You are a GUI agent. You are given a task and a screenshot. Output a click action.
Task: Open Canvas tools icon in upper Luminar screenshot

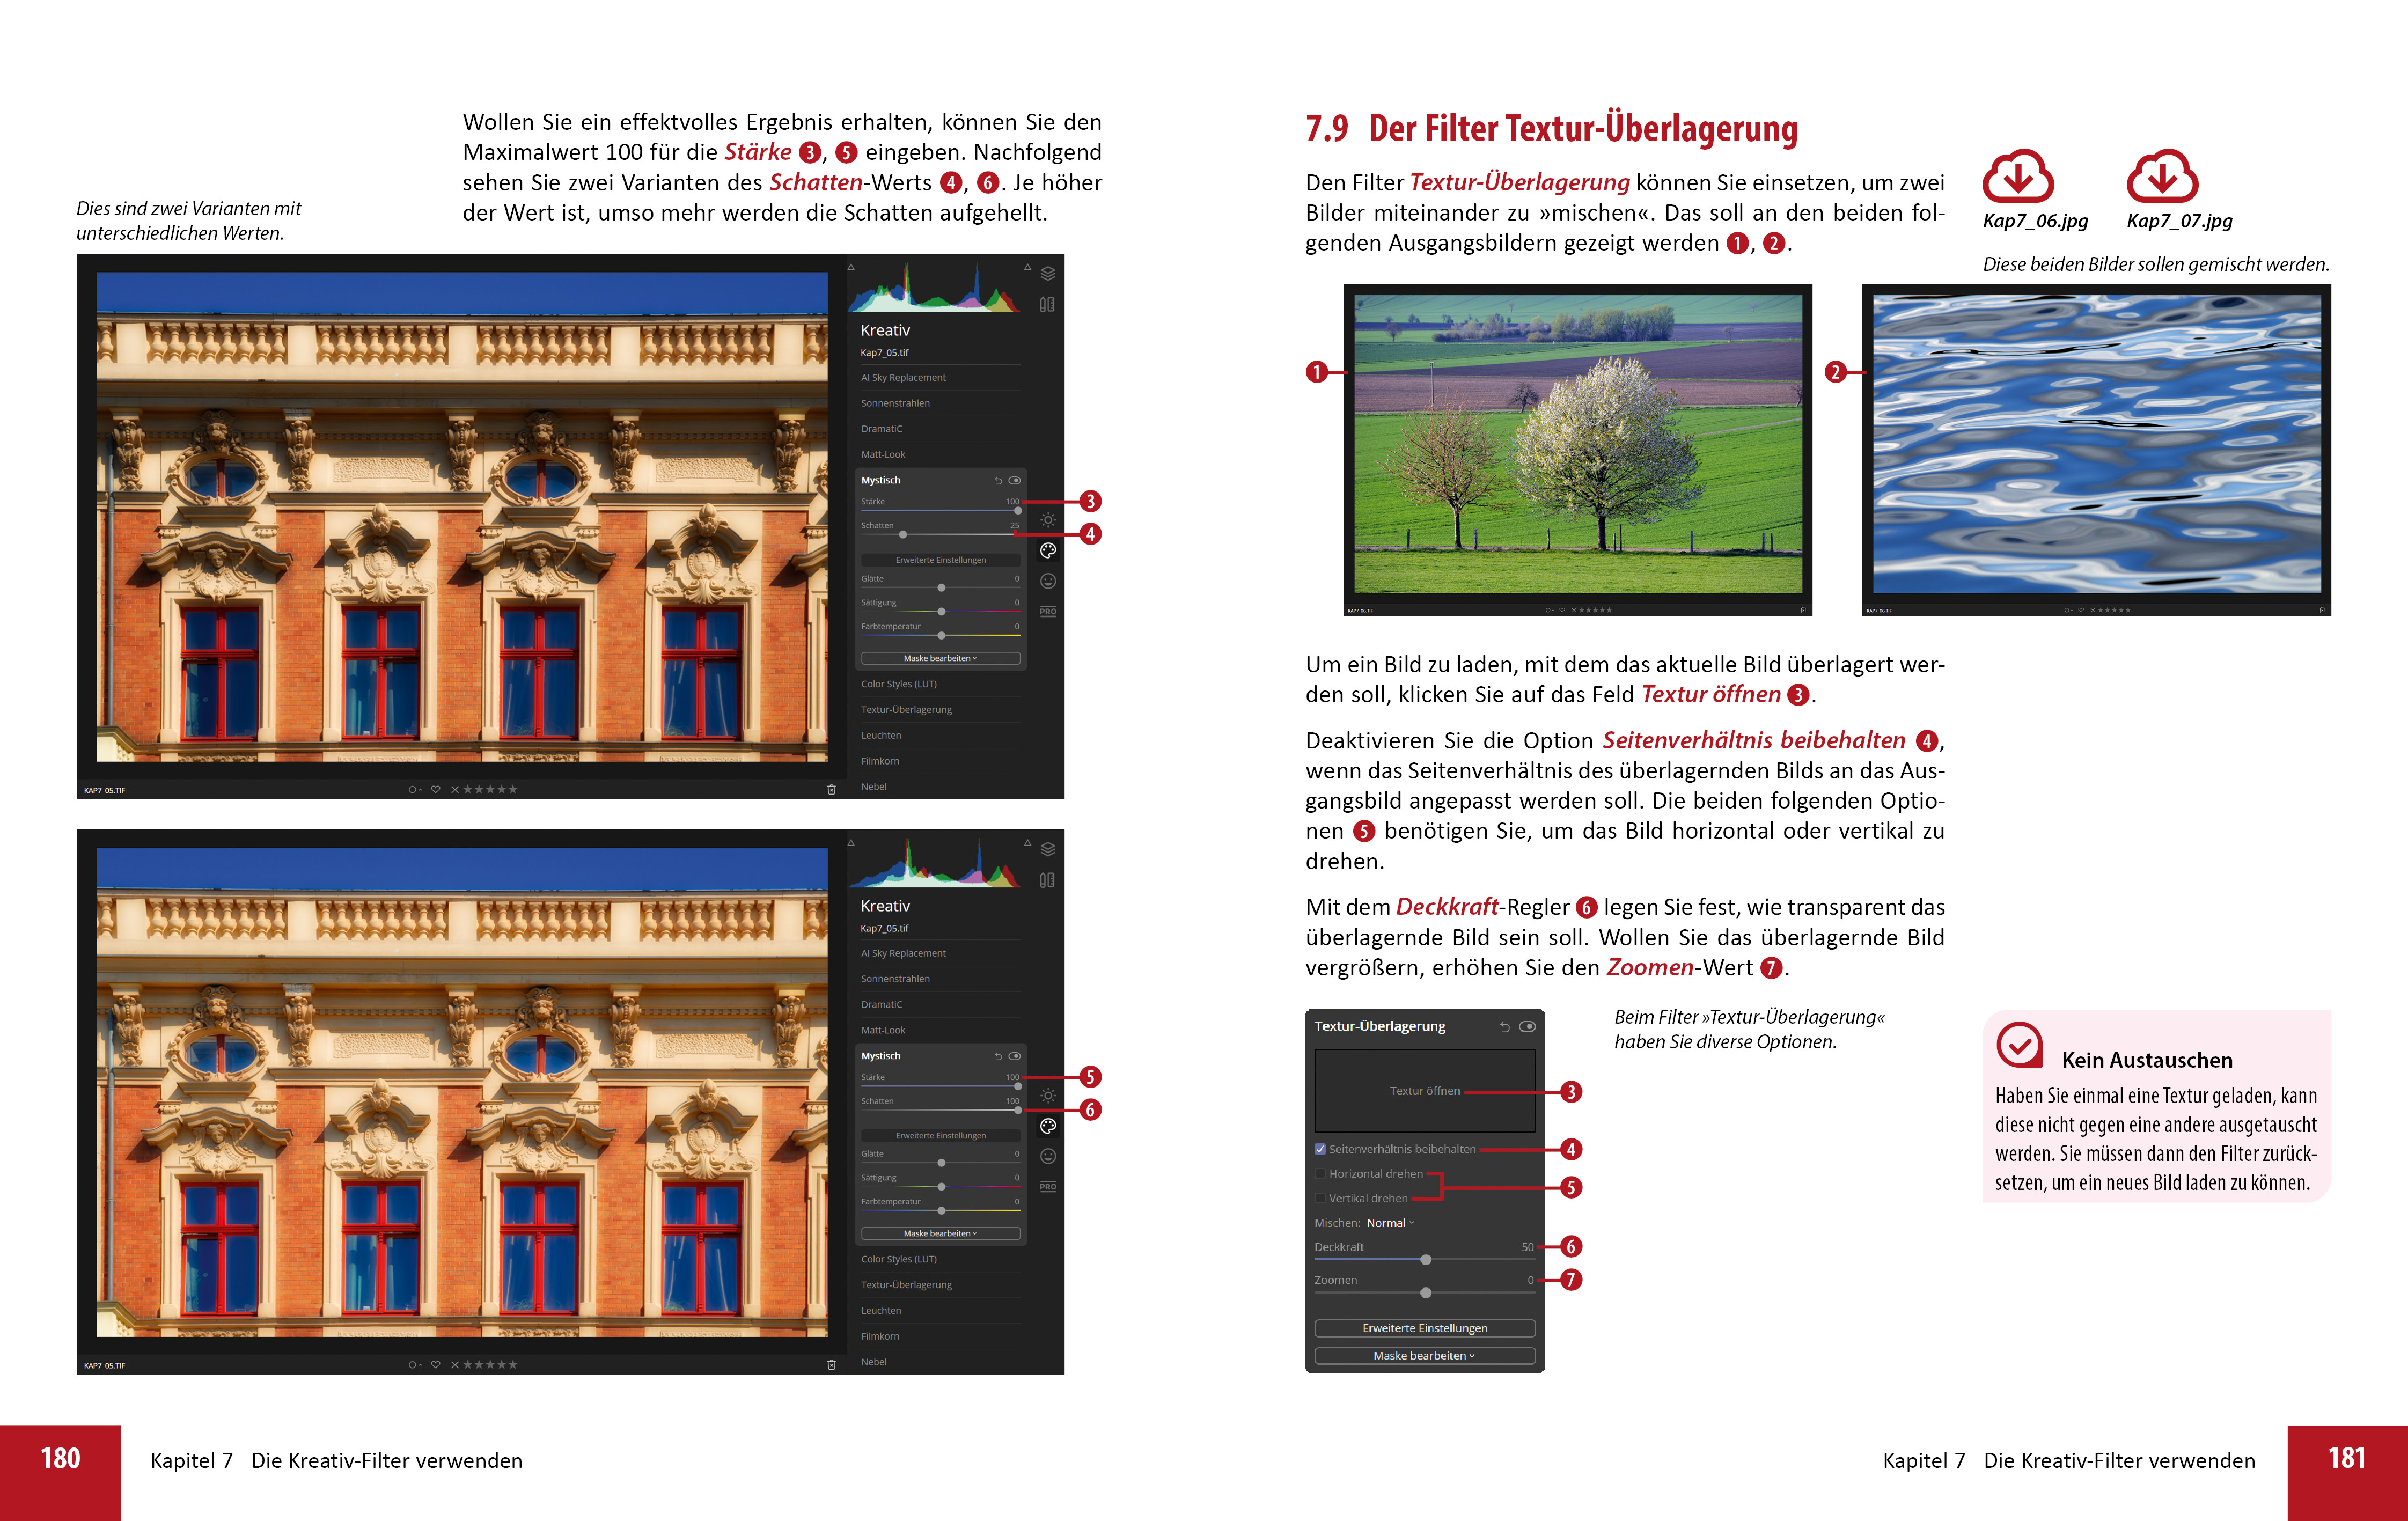point(1047,304)
